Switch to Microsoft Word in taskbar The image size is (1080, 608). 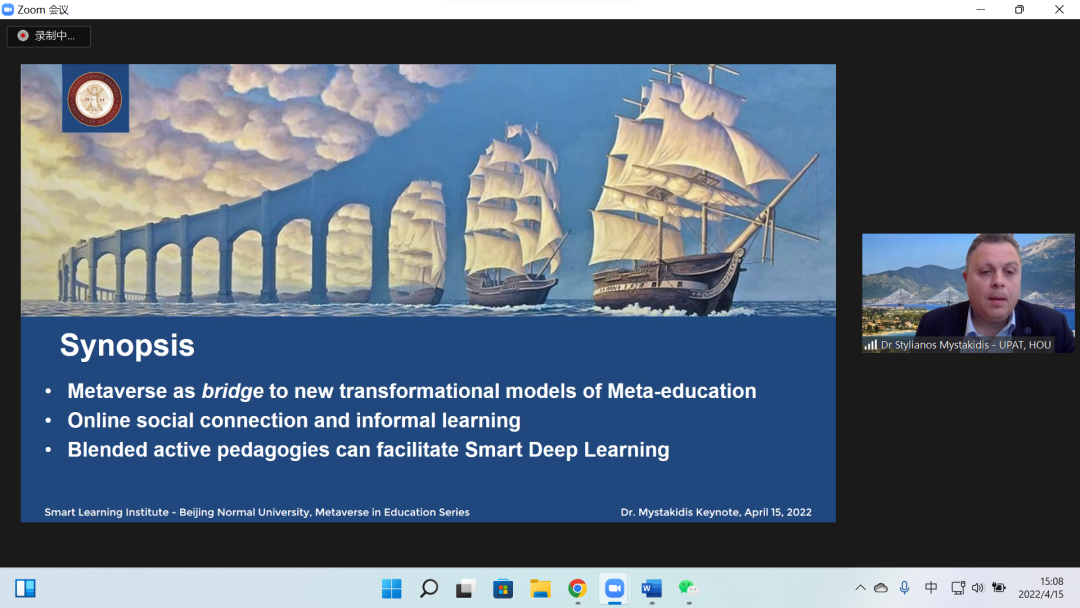pyautogui.click(x=651, y=588)
